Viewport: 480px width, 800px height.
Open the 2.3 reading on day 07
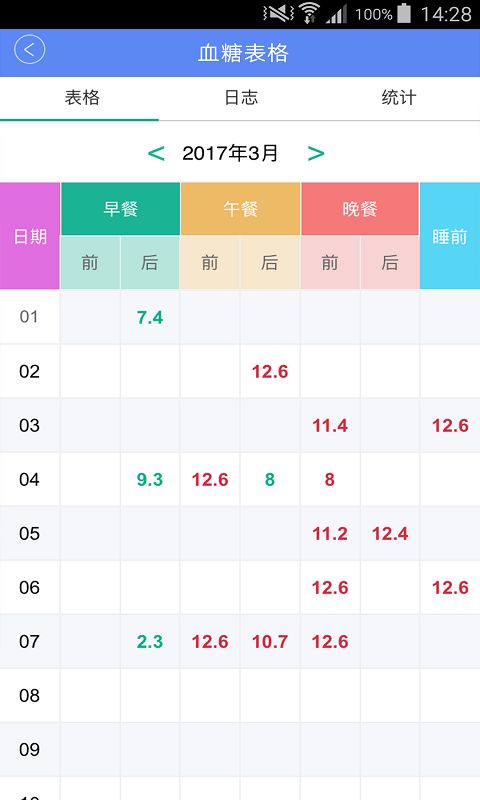coord(150,641)
